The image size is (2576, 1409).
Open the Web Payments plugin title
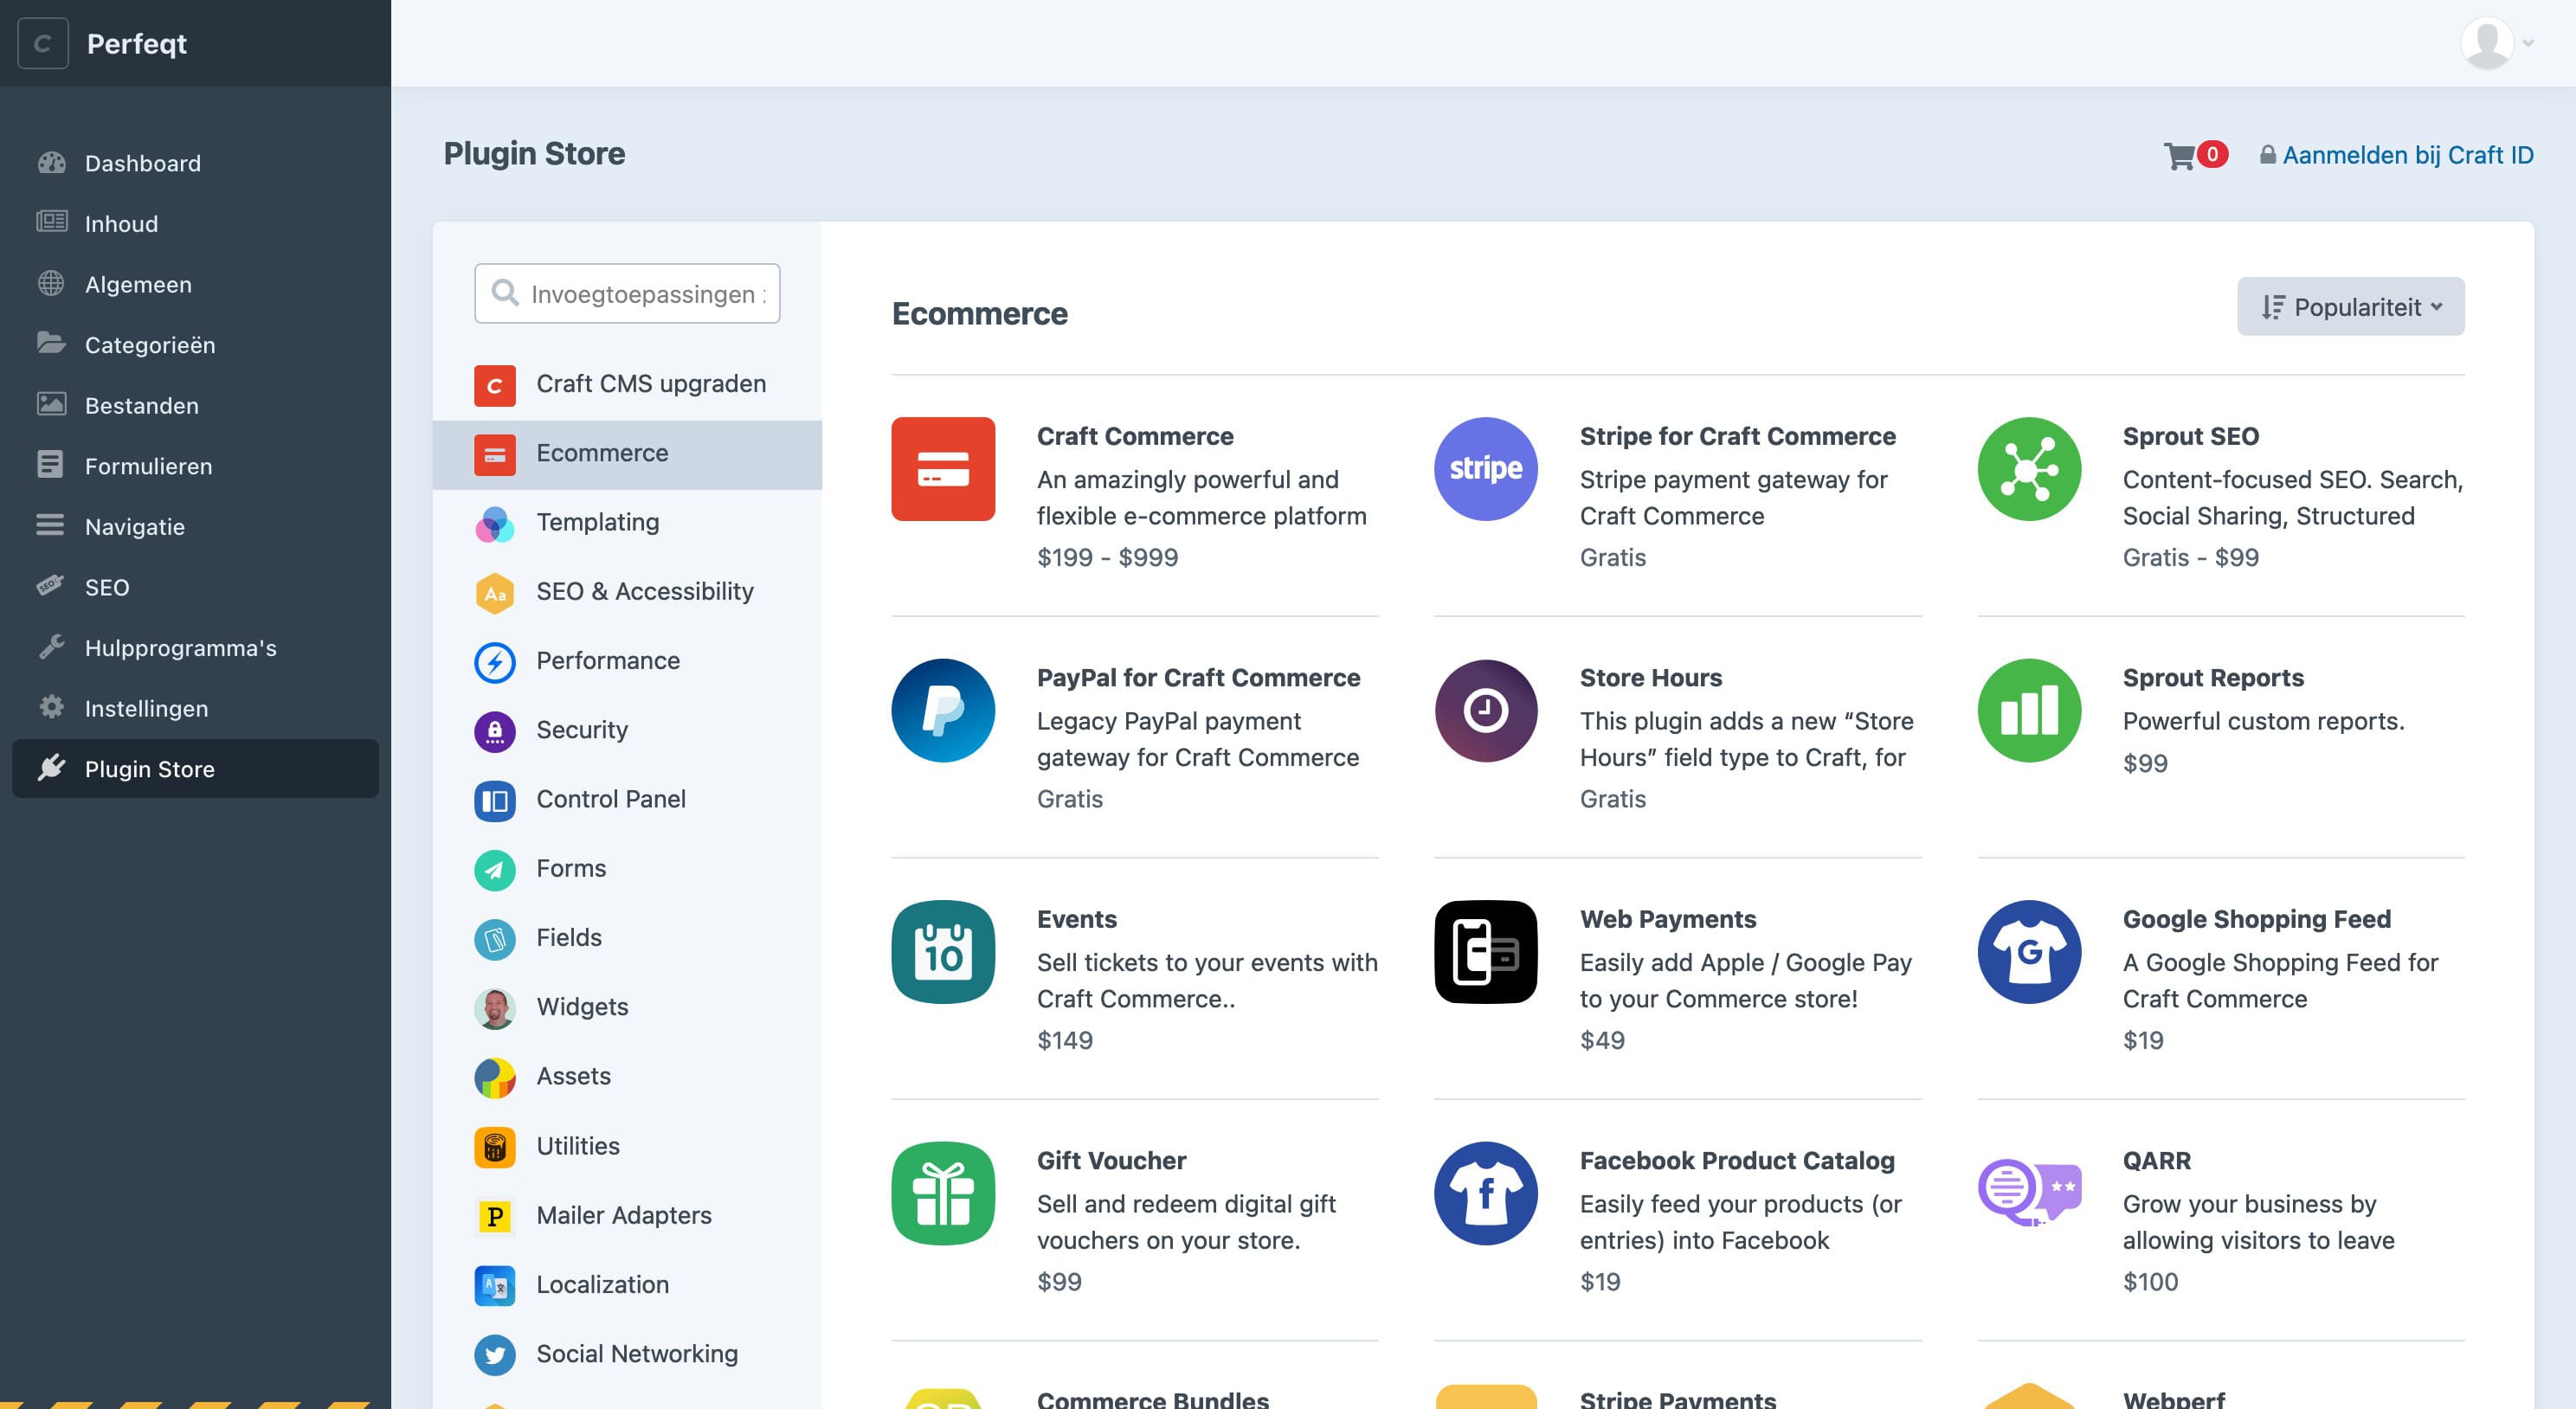coord(1667,918)
